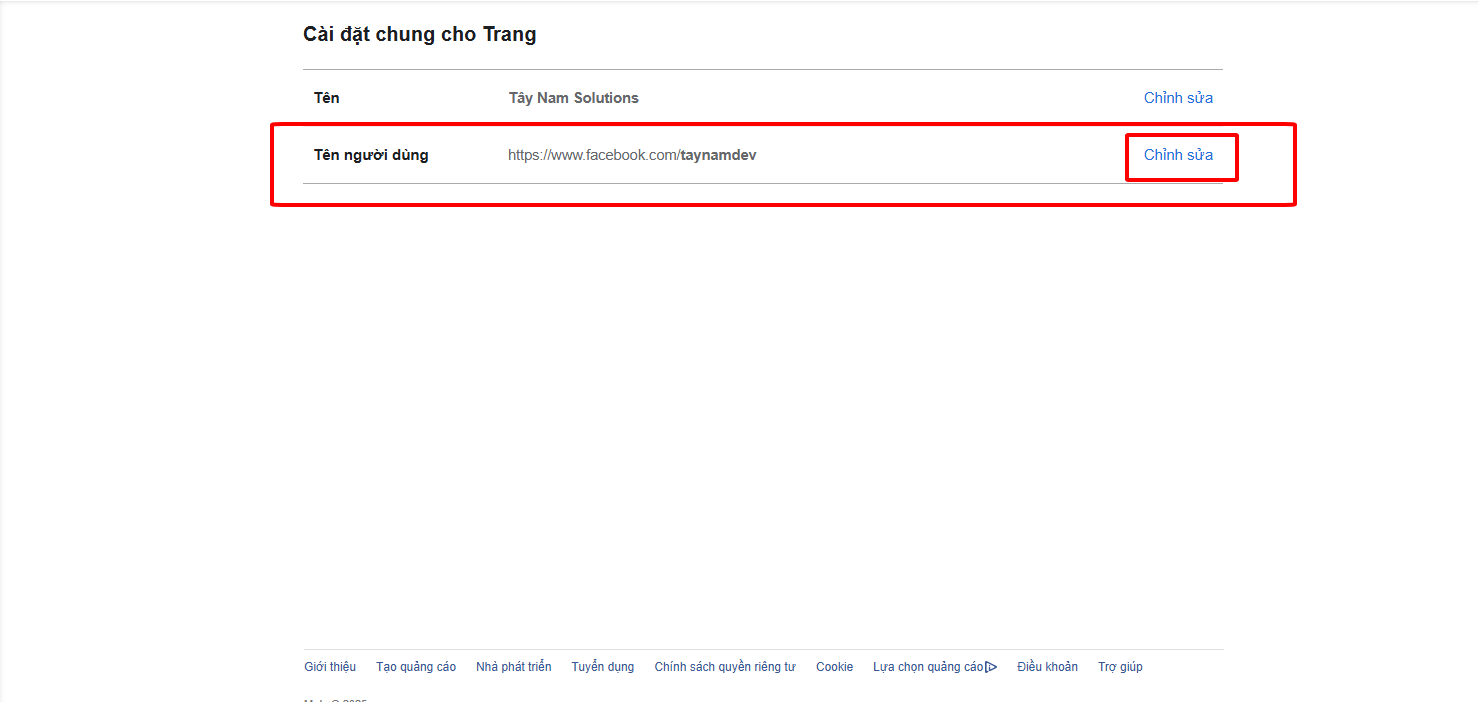This screenshot has width=1478, height=702.
Task: Click the AdChoices triangle icon in footer
Action: [991, 667]
